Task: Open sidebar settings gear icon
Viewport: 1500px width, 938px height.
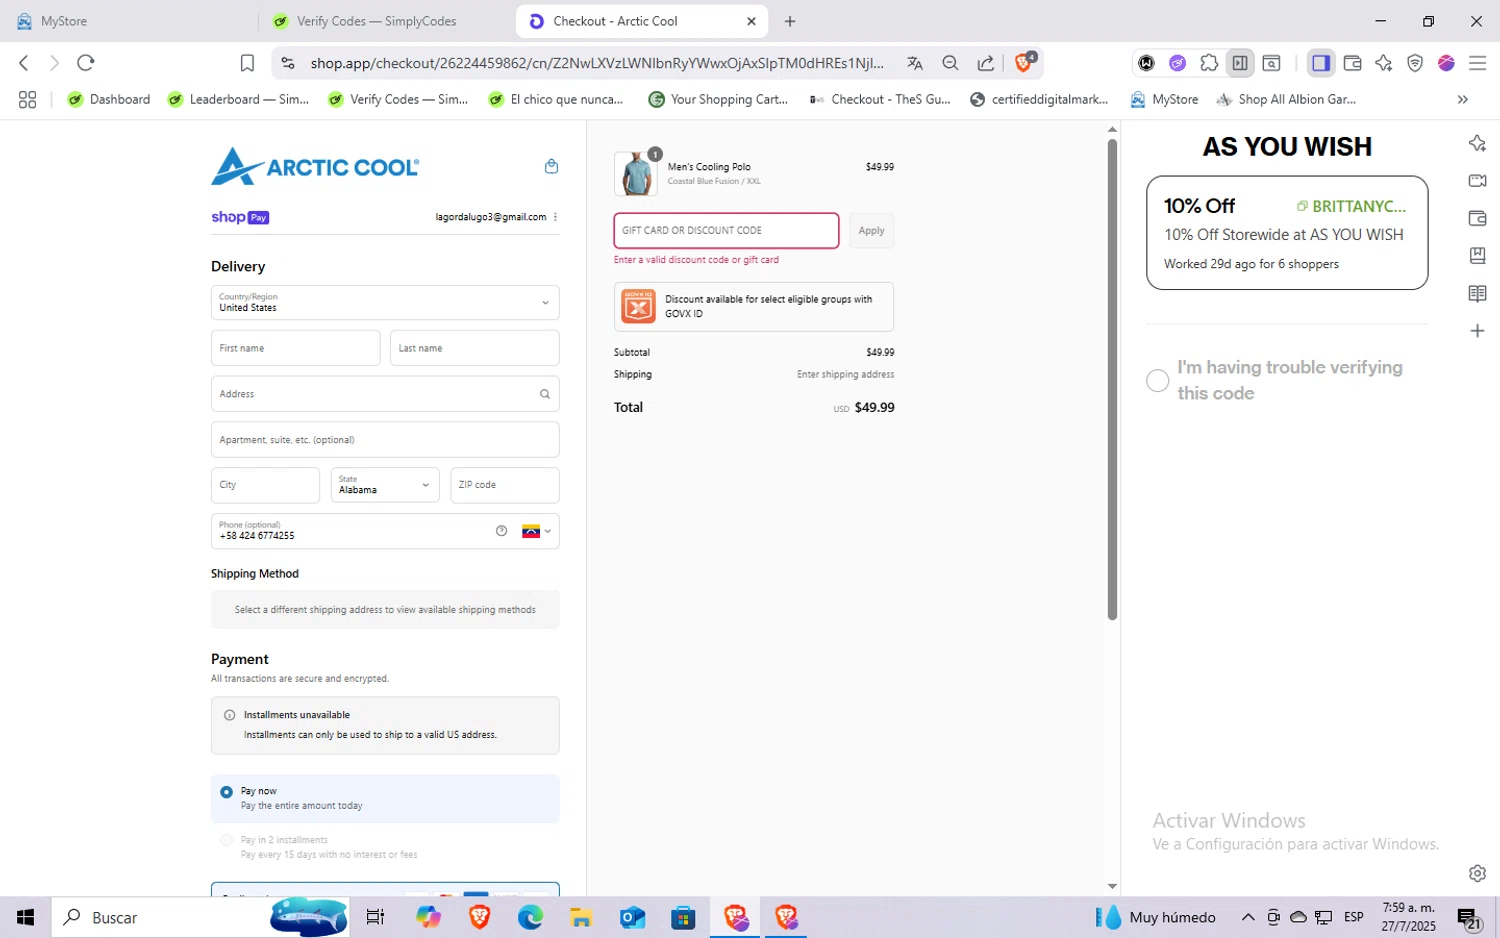Action: coord(1477,873)
